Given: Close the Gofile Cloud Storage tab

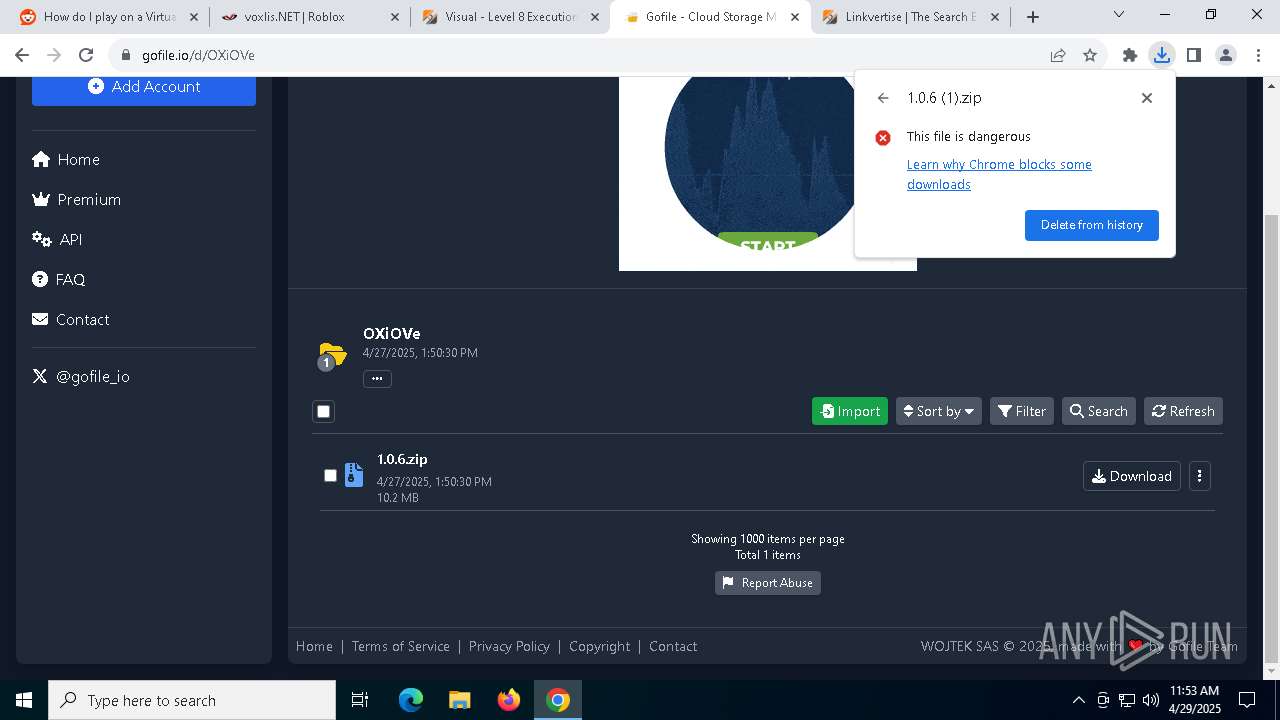Looking at the screenshot, I should [795, 17].
